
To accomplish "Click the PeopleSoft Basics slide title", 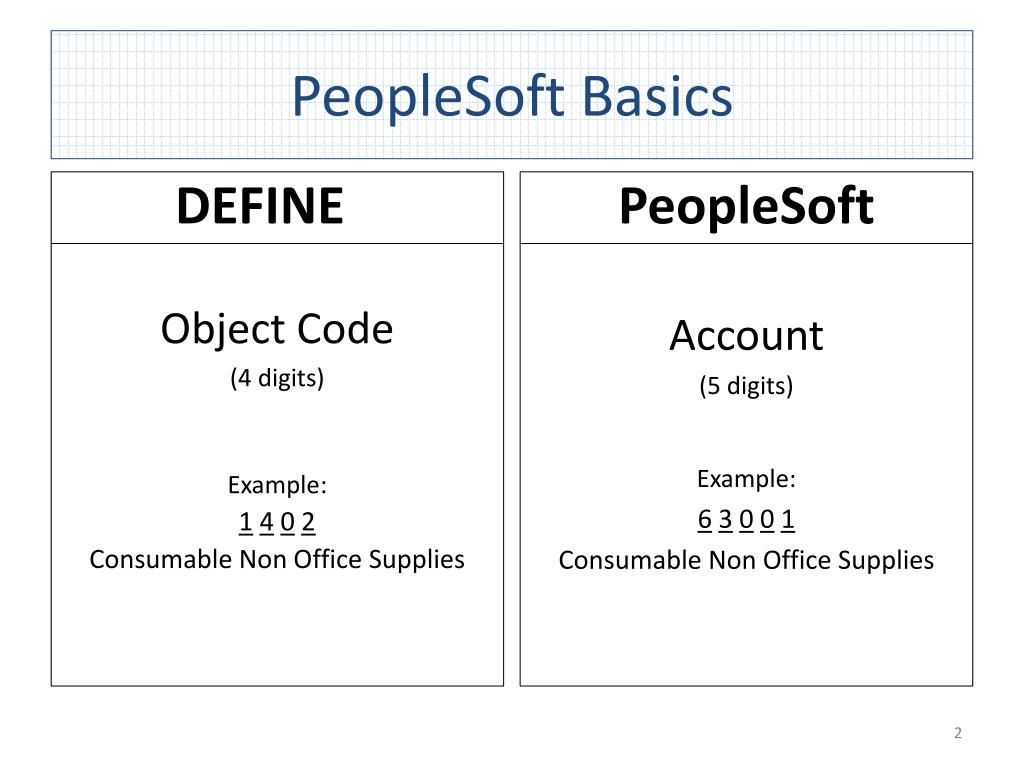I will [512, 97].
